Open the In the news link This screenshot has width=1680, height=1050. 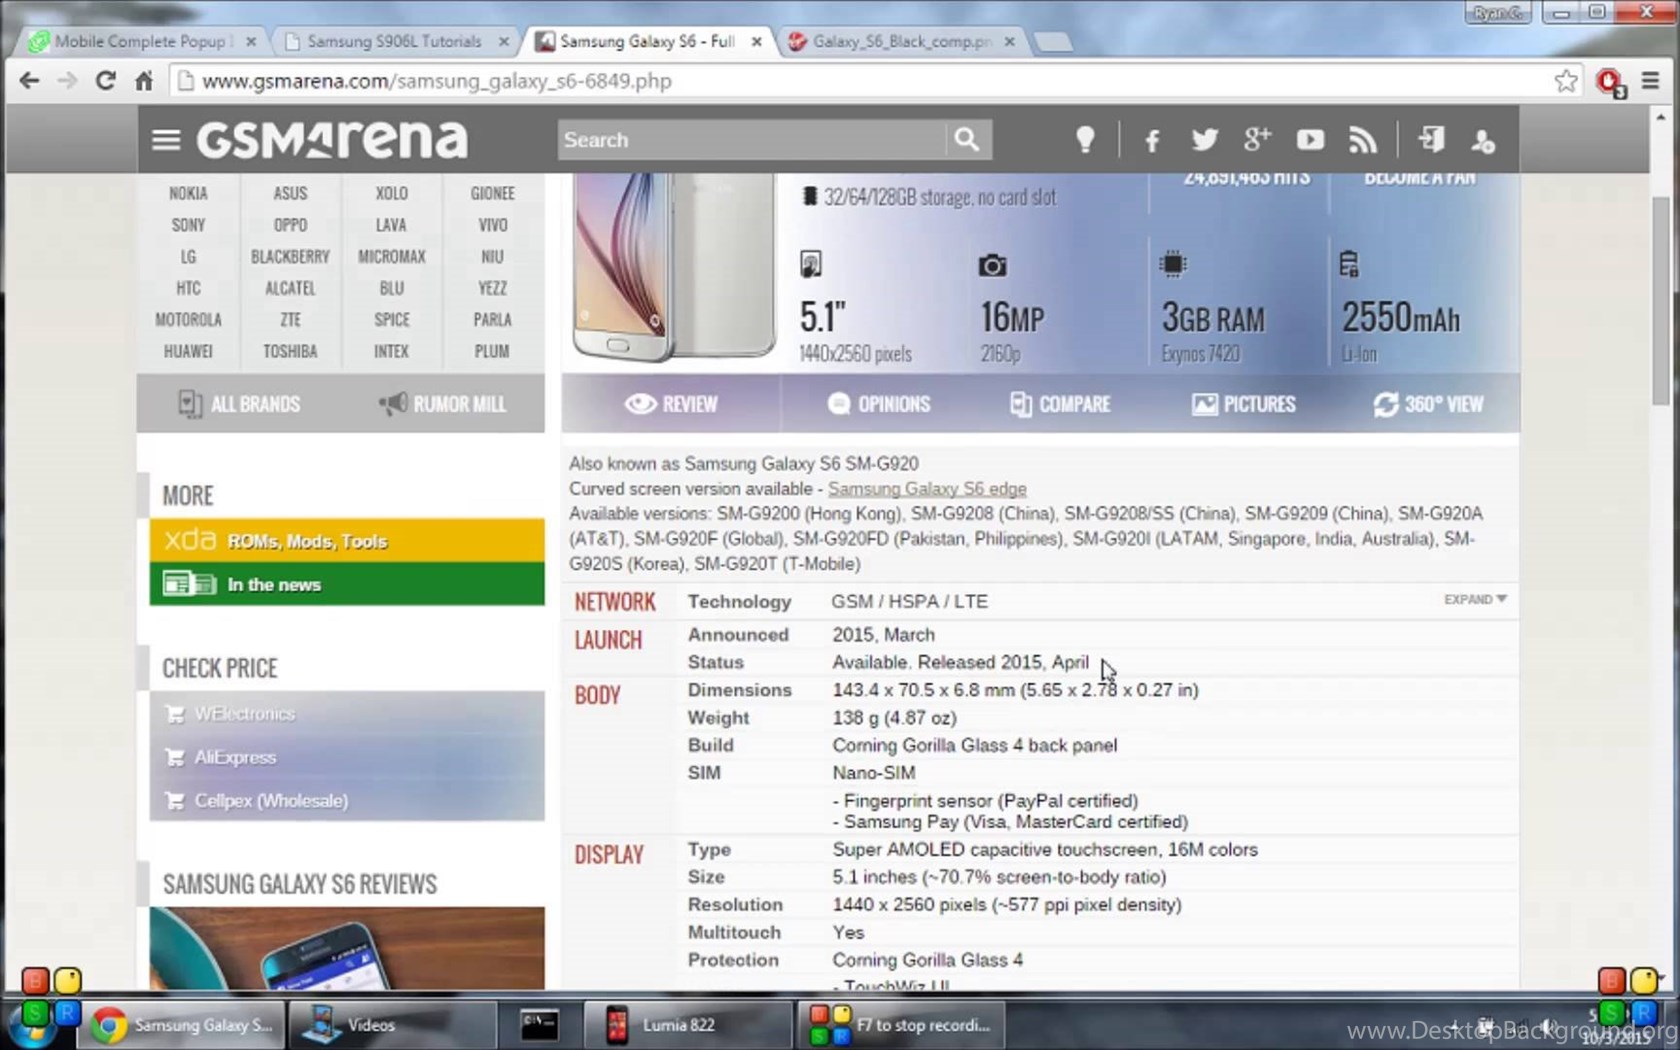[347, 584]
